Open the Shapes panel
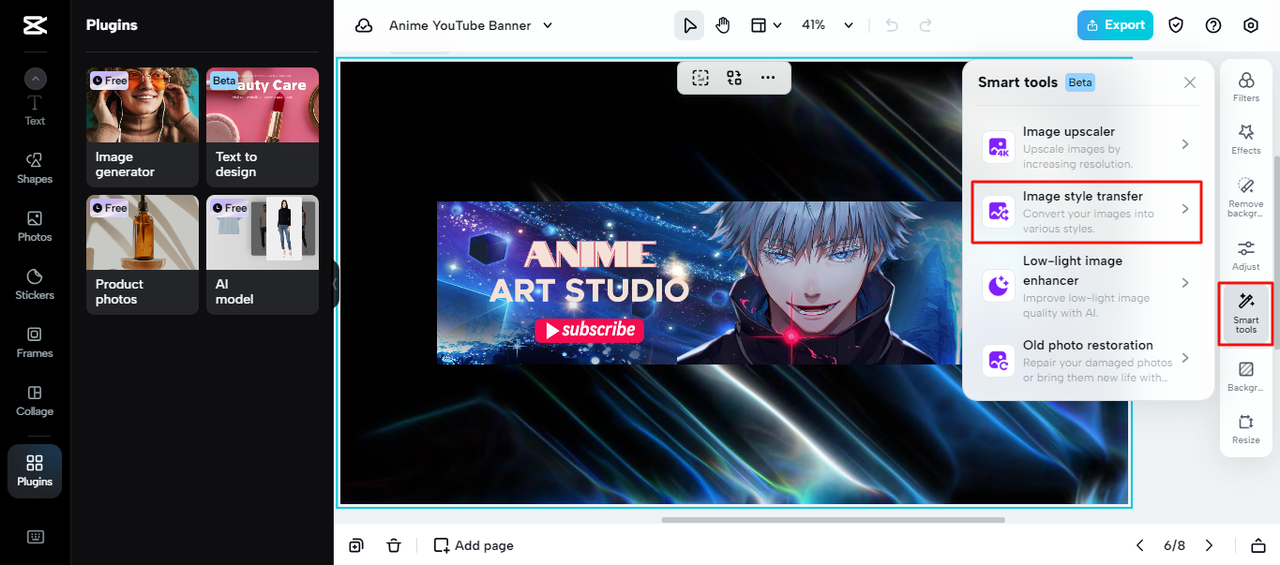This screenshot has width=1280, height=565. (x=35, y=168)
